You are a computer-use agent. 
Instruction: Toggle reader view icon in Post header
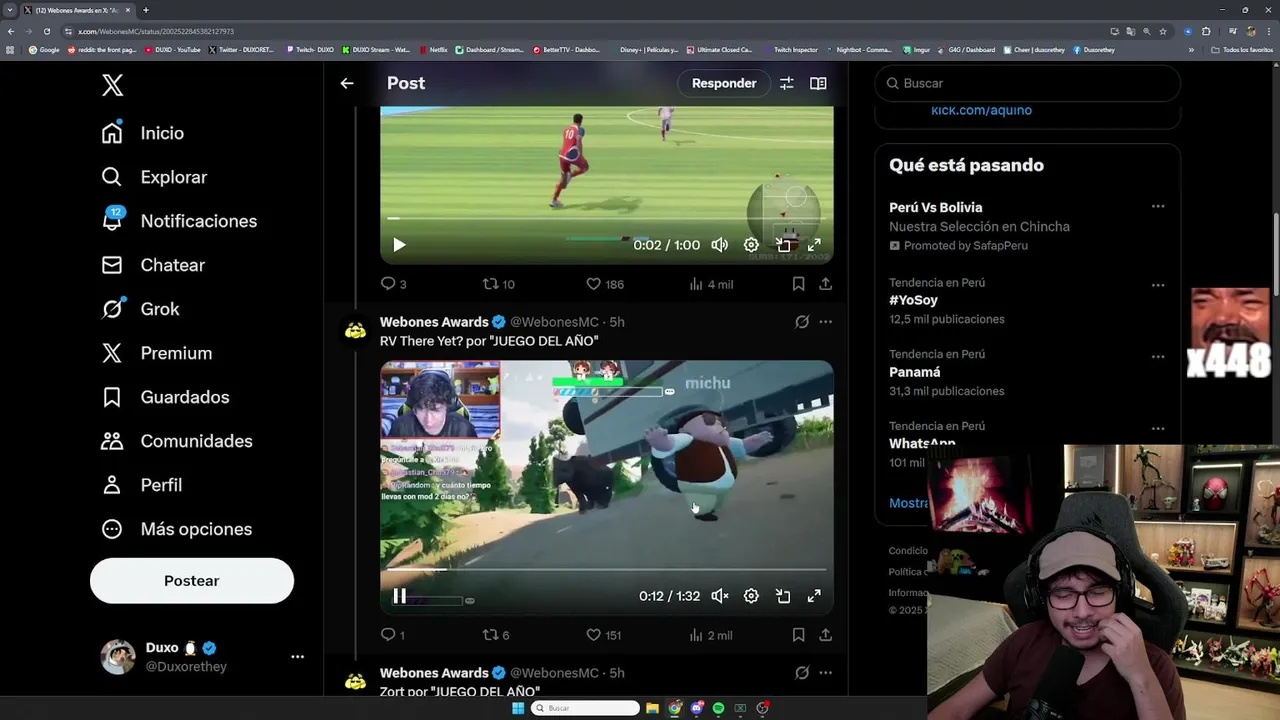[818, 83]
